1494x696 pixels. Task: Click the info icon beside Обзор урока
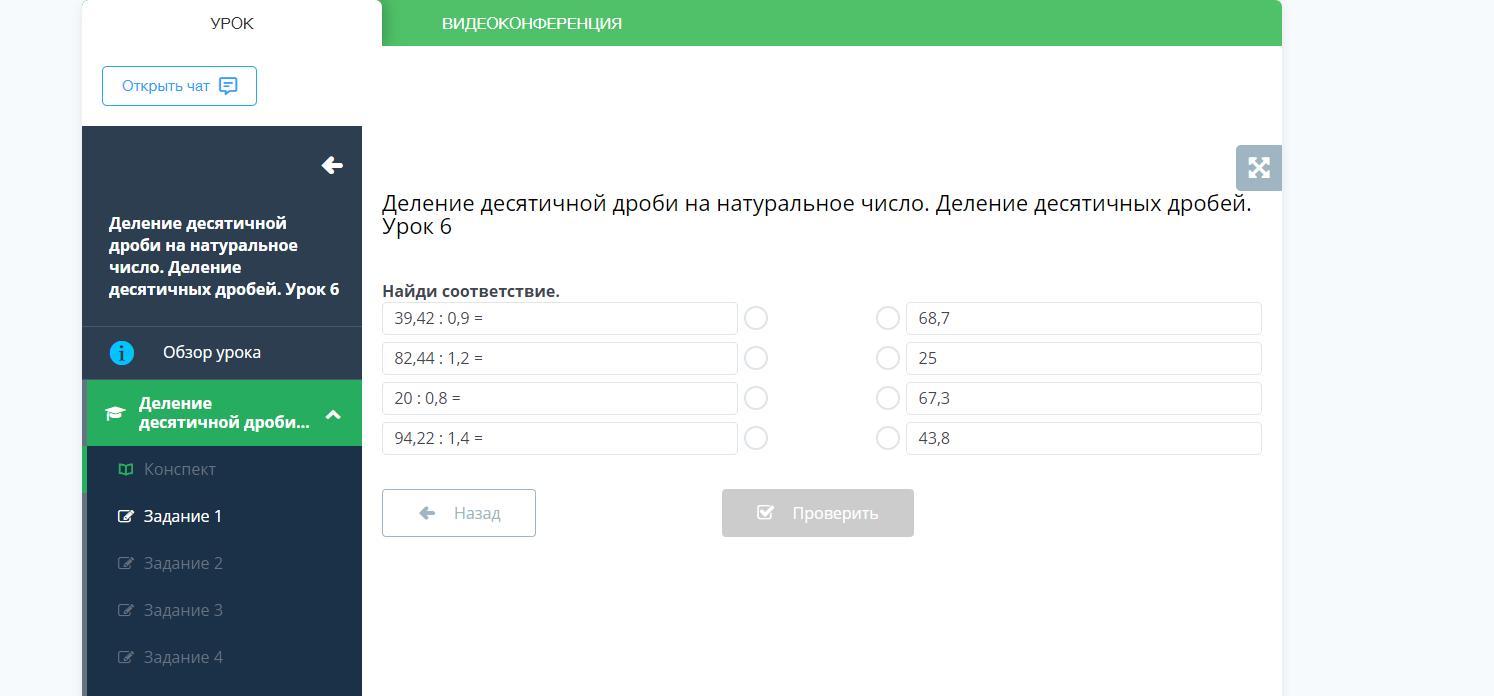[121, 353]
